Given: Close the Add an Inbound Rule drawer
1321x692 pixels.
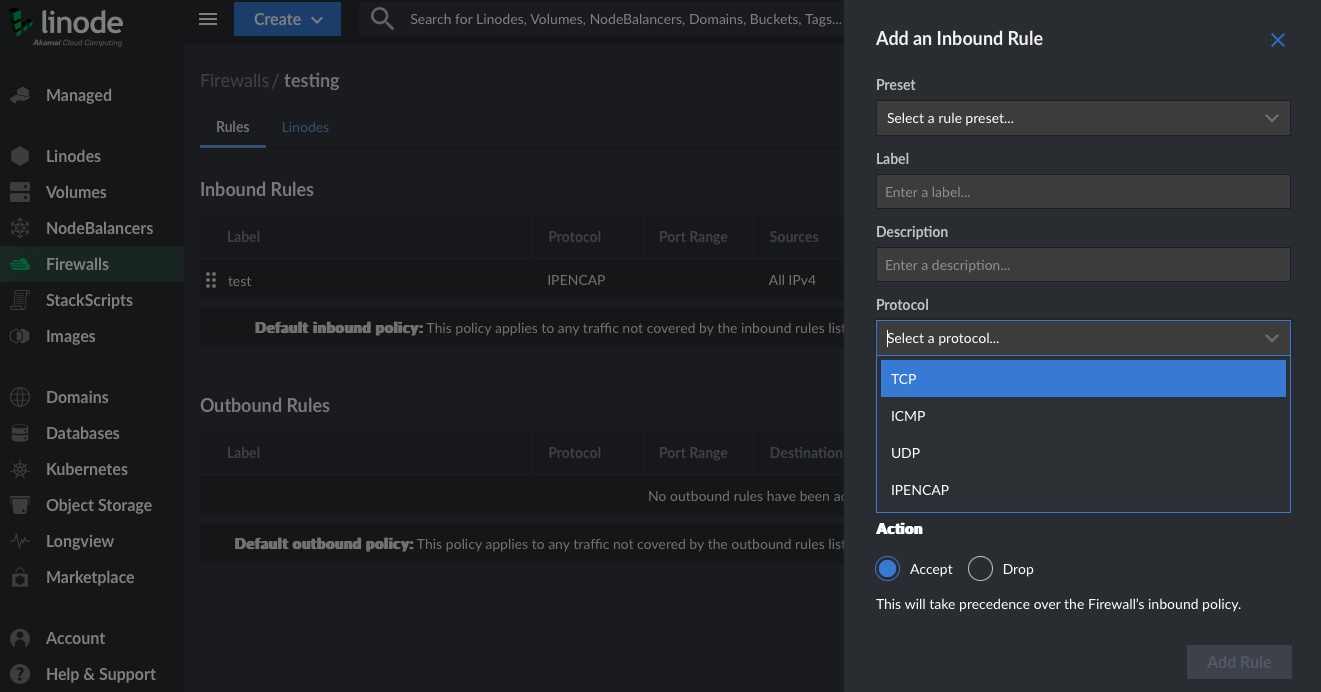Looking at the screenshot, I should point(1277,40).
